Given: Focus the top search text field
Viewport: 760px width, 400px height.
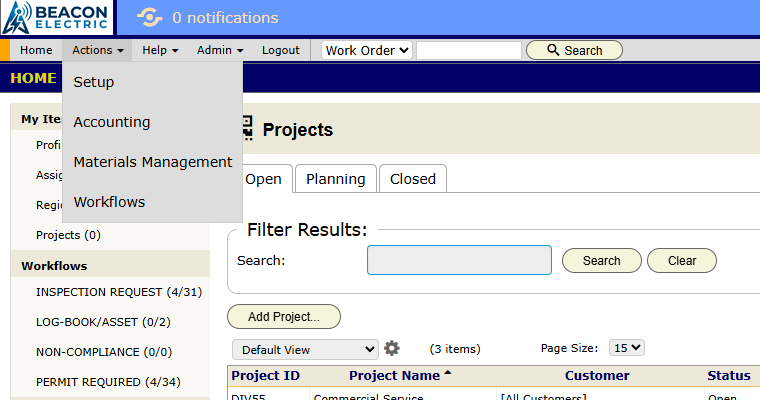Looking at the screenshot, I should point(469,50).
